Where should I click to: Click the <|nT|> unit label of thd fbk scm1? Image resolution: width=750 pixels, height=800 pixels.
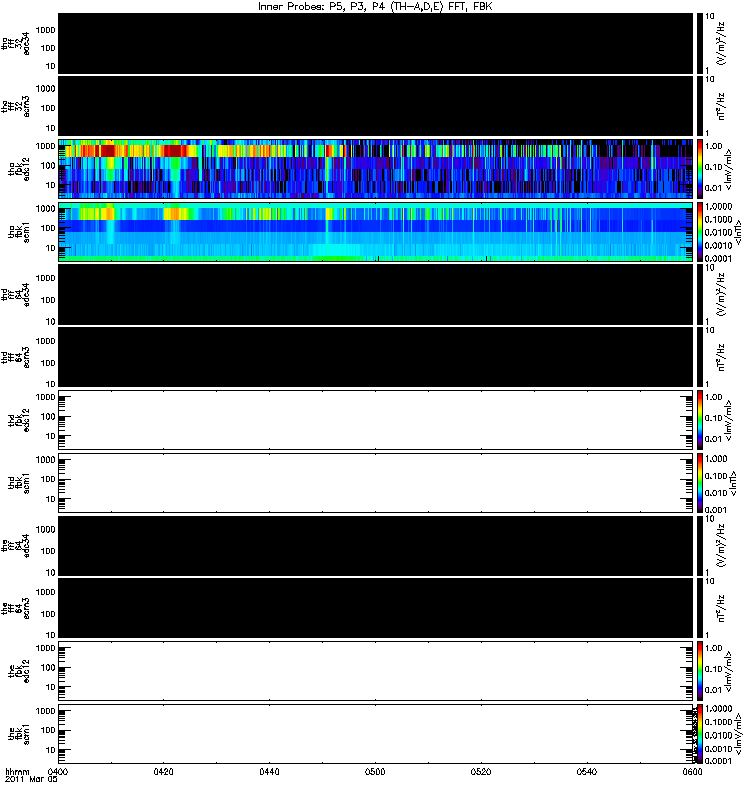coord(734,483)
